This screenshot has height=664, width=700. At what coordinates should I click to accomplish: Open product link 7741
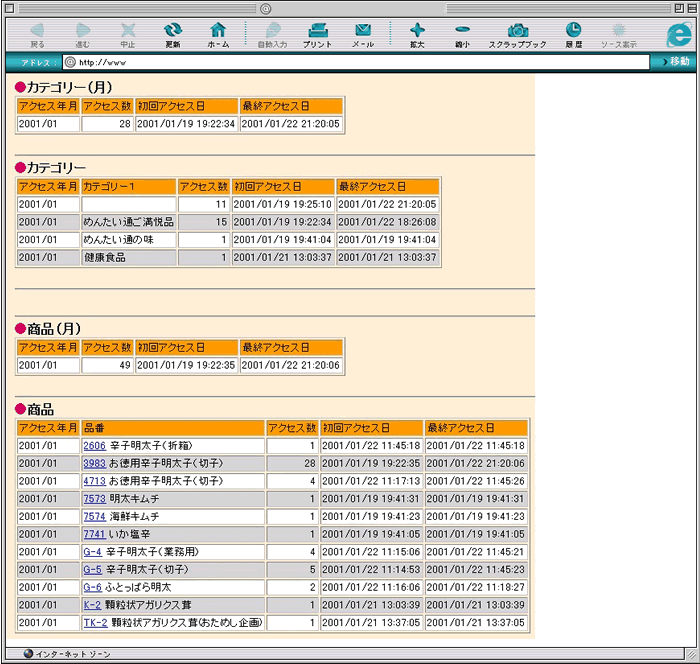[95, 534]
